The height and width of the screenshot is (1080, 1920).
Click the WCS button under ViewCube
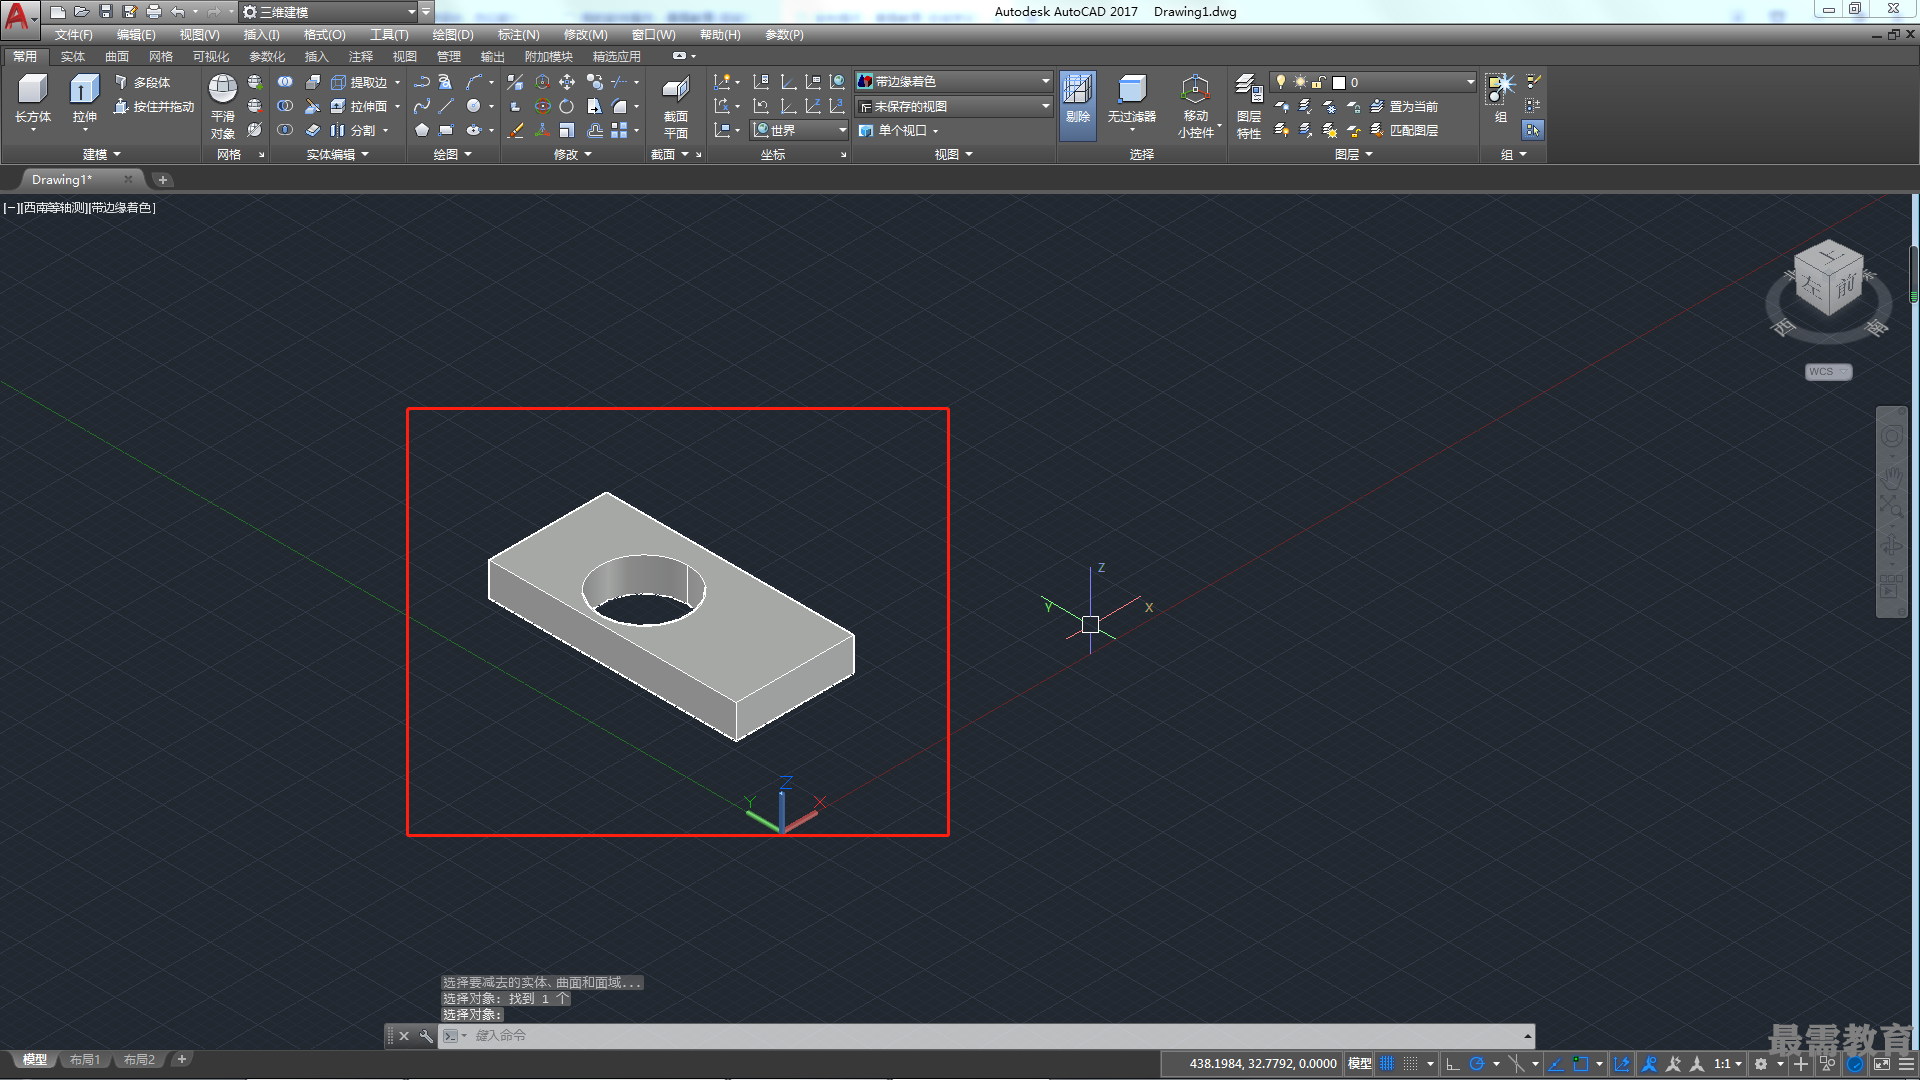click(1828, 372)
